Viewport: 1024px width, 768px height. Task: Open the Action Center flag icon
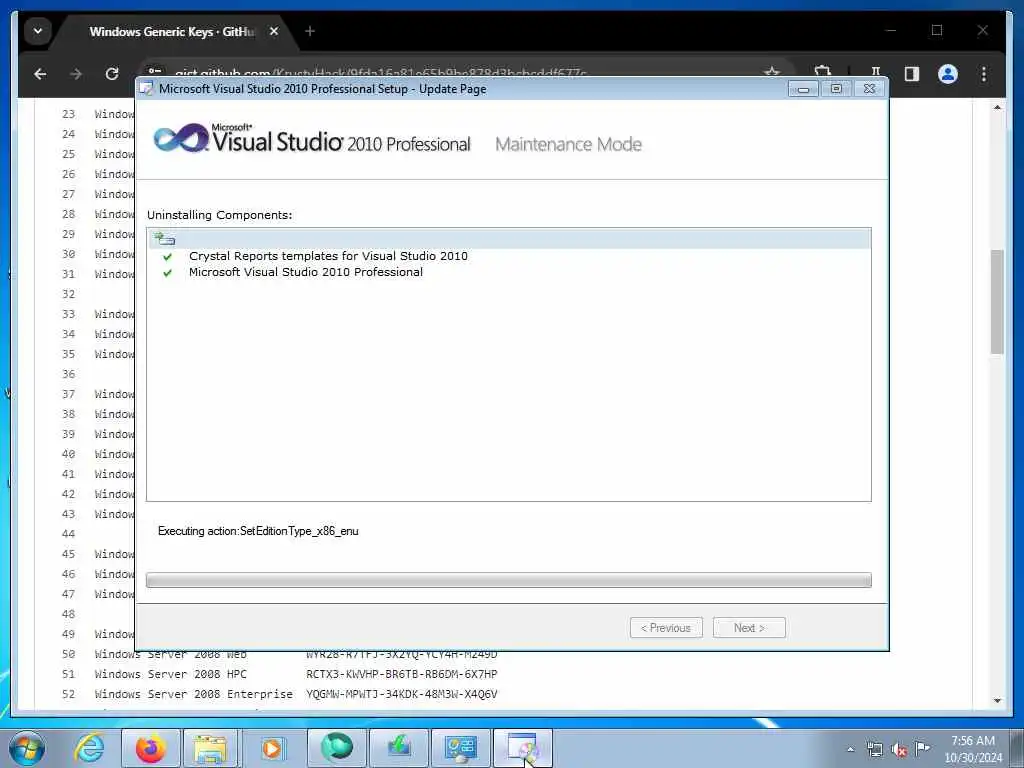coord(922,748)
